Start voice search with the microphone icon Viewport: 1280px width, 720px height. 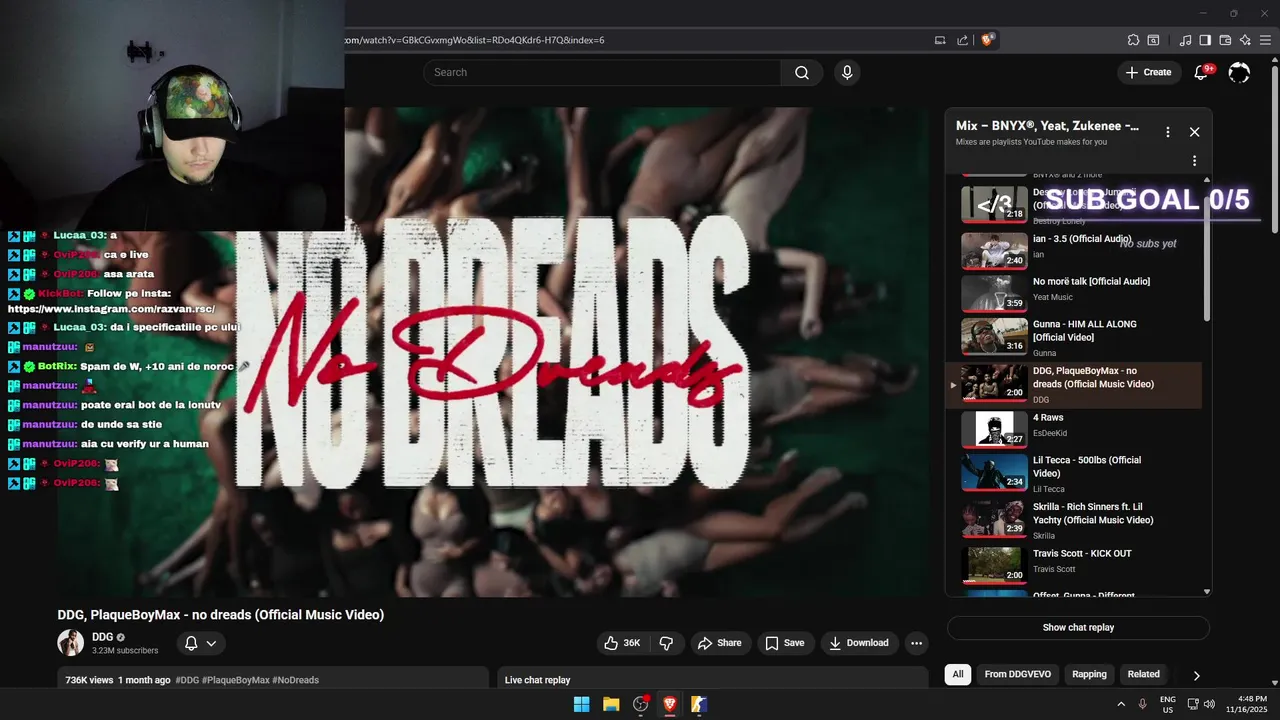point(847,72)
